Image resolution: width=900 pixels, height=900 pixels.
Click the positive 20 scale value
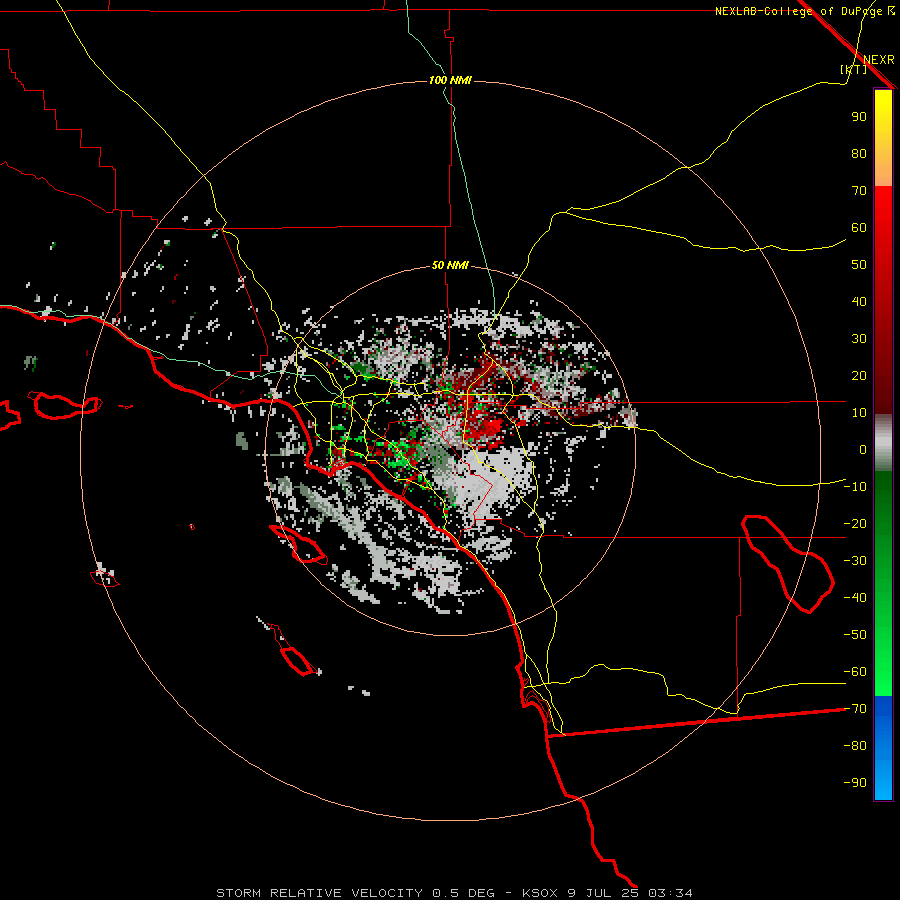[x=859, y=376]
